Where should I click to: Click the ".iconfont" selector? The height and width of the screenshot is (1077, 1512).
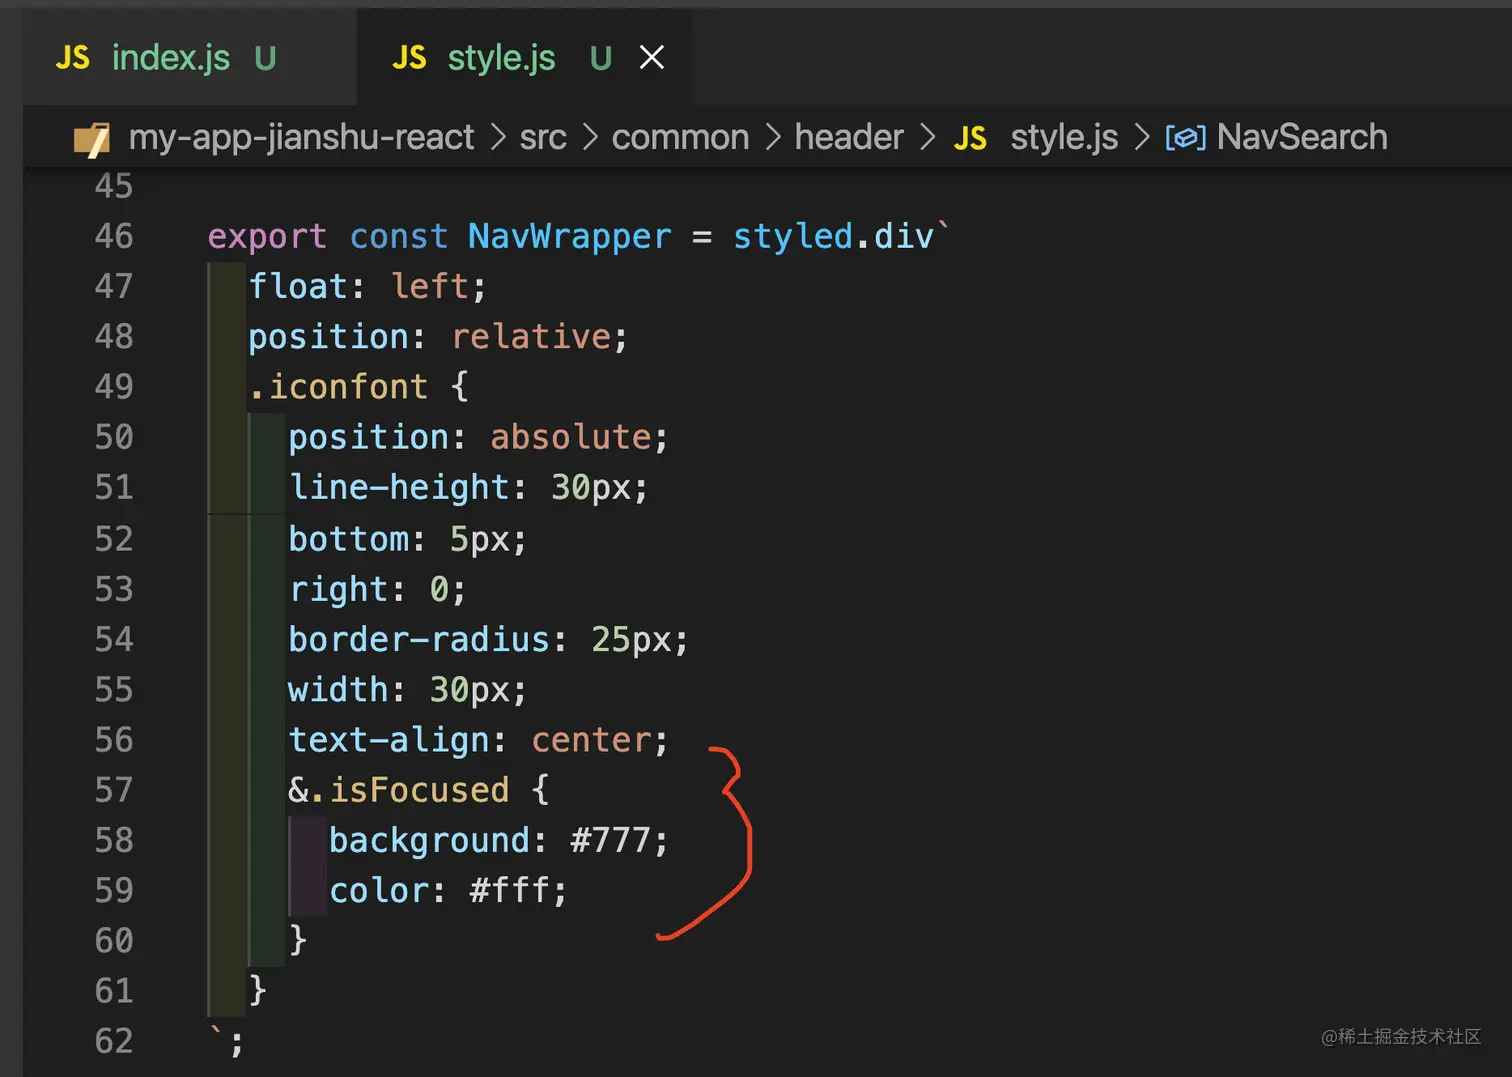click(338, 386)
